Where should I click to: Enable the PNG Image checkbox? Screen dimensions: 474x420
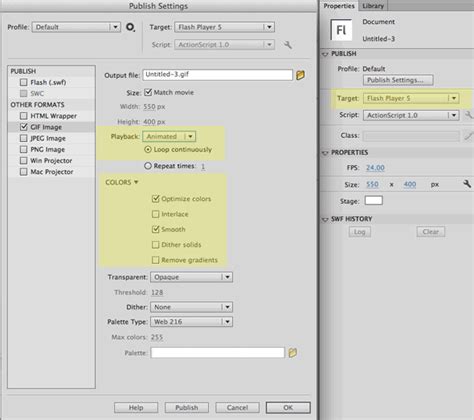pos(23,149)
